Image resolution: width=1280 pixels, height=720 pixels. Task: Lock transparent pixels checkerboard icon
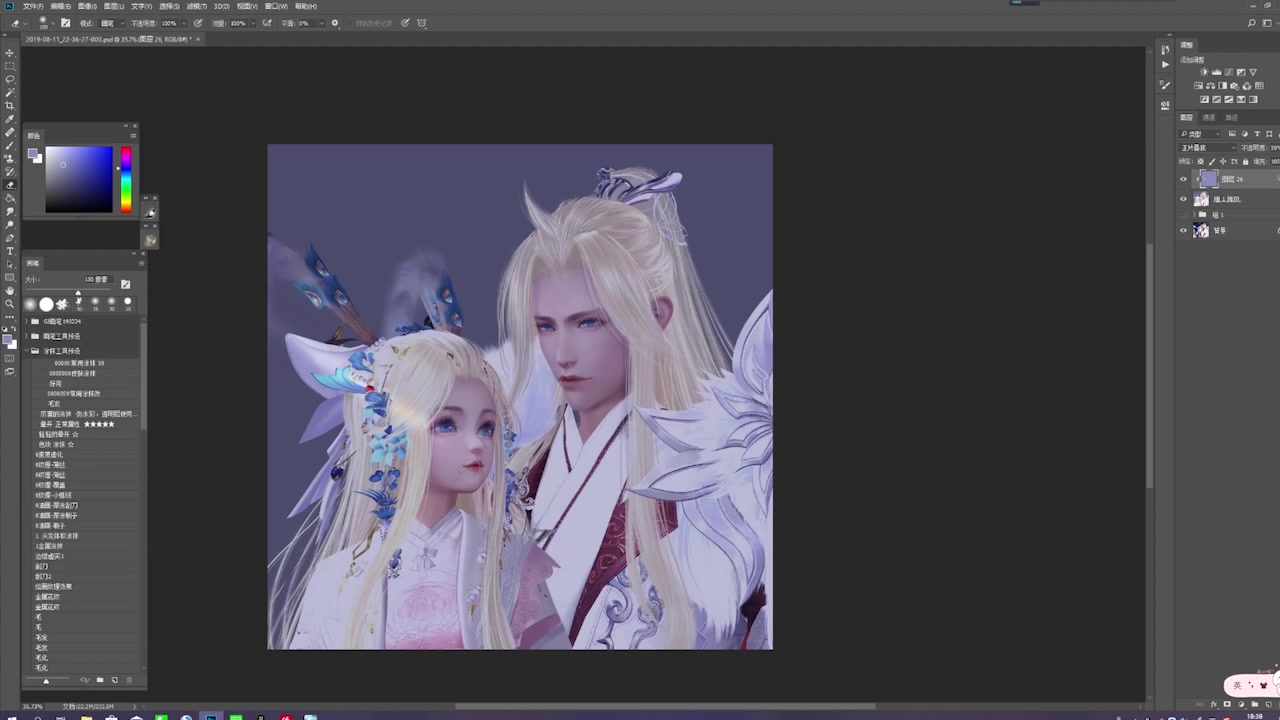1200,161
